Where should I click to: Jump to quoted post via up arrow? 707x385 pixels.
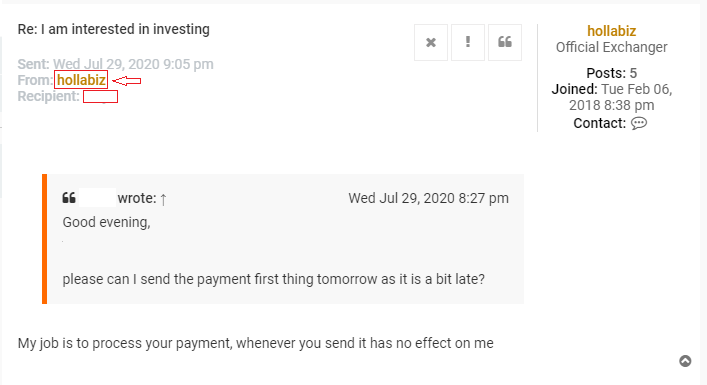pyautogui.click(x=163, y=199)
